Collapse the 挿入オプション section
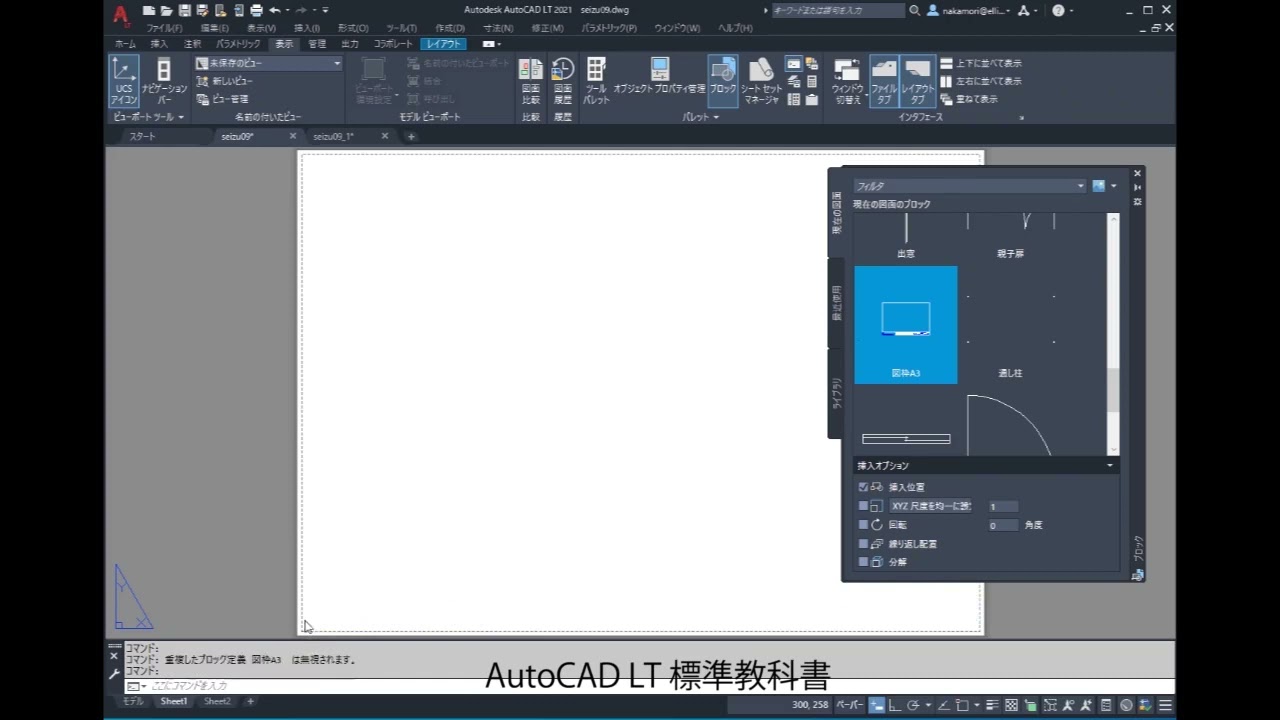Screen dimensions: 1280x720 pos(1109,465)
